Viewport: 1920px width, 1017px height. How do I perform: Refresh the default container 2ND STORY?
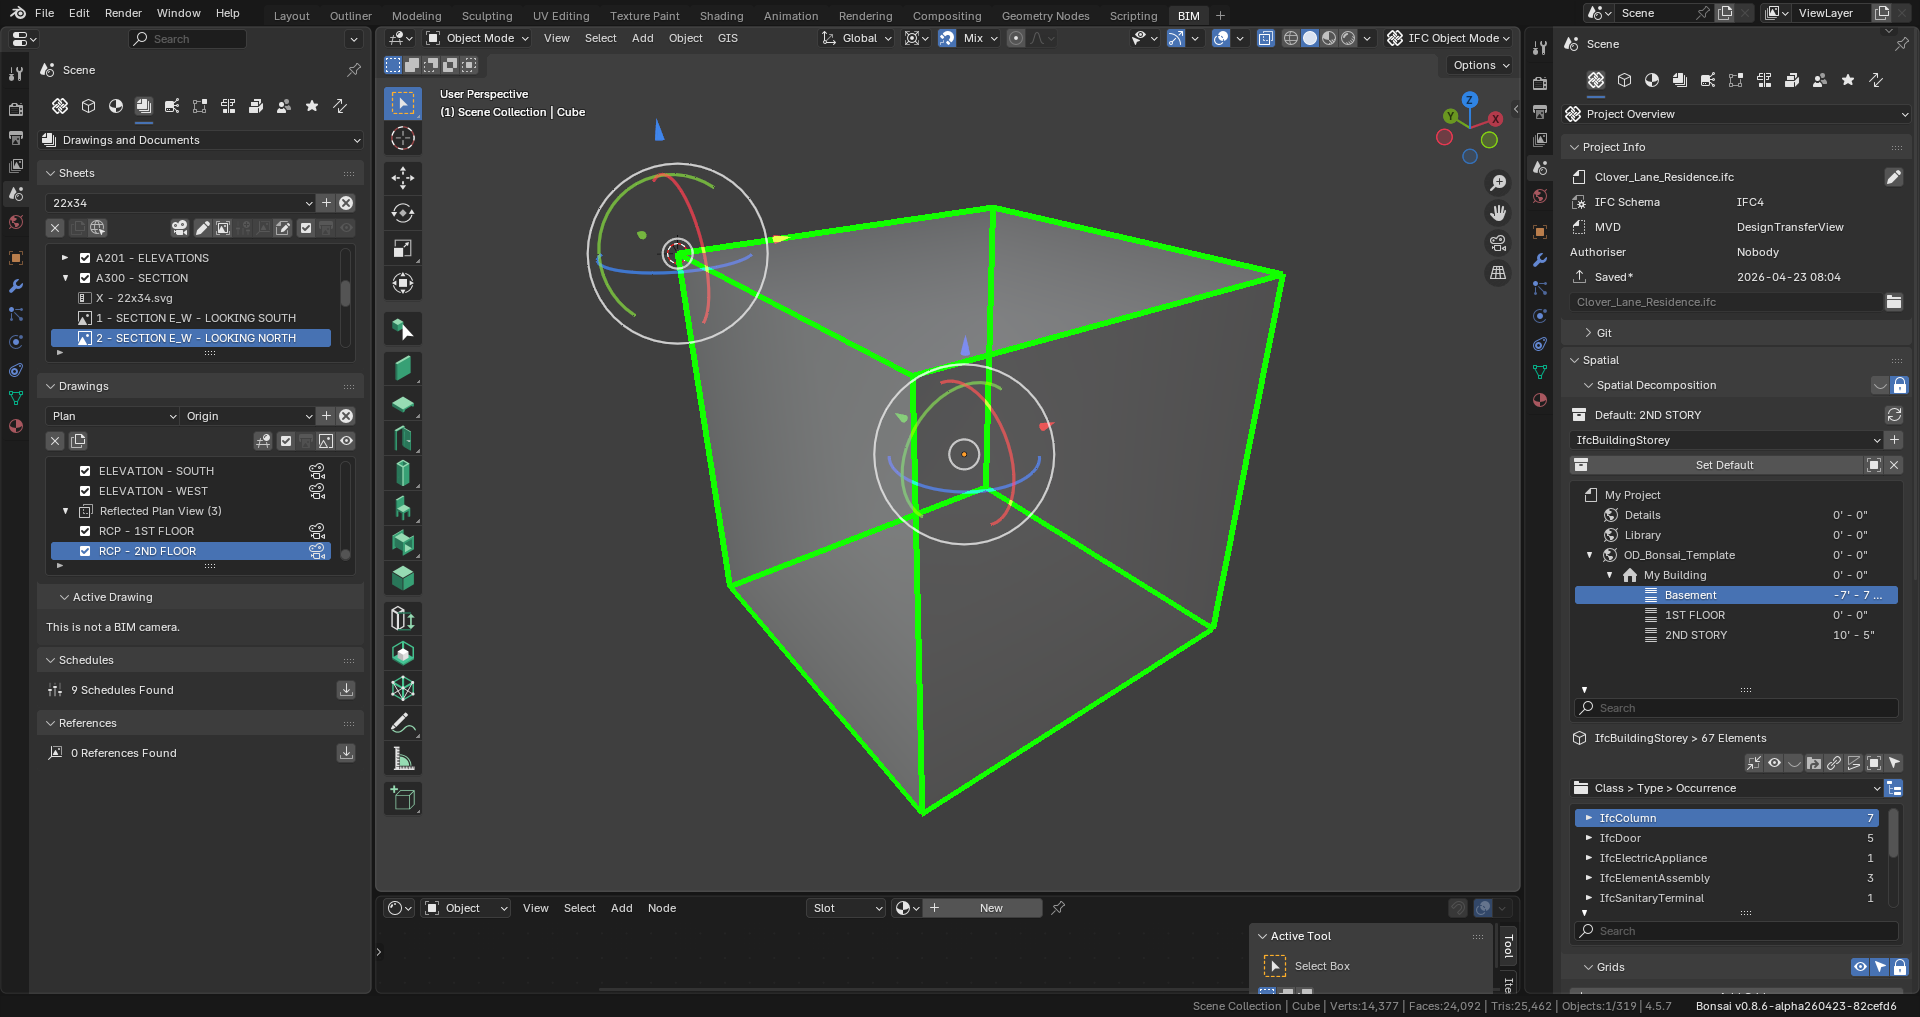(1894, 415)
